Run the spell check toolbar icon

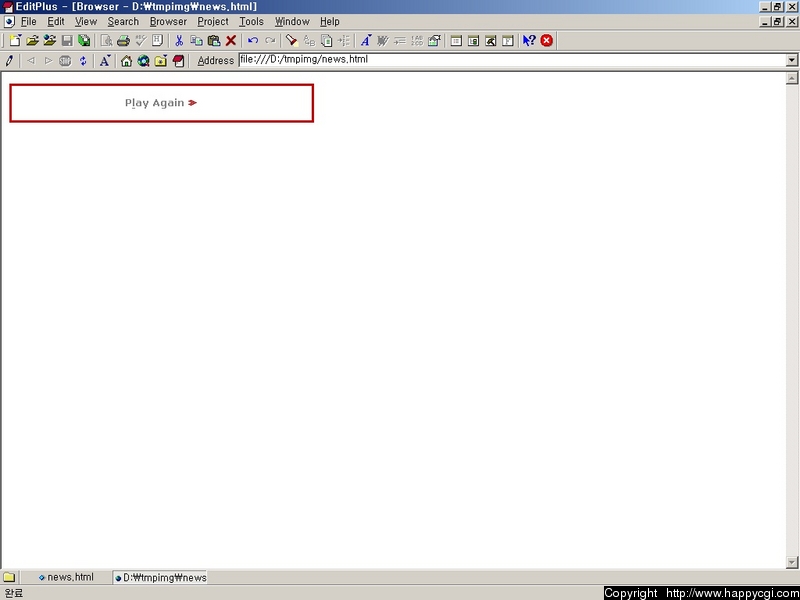140,40
